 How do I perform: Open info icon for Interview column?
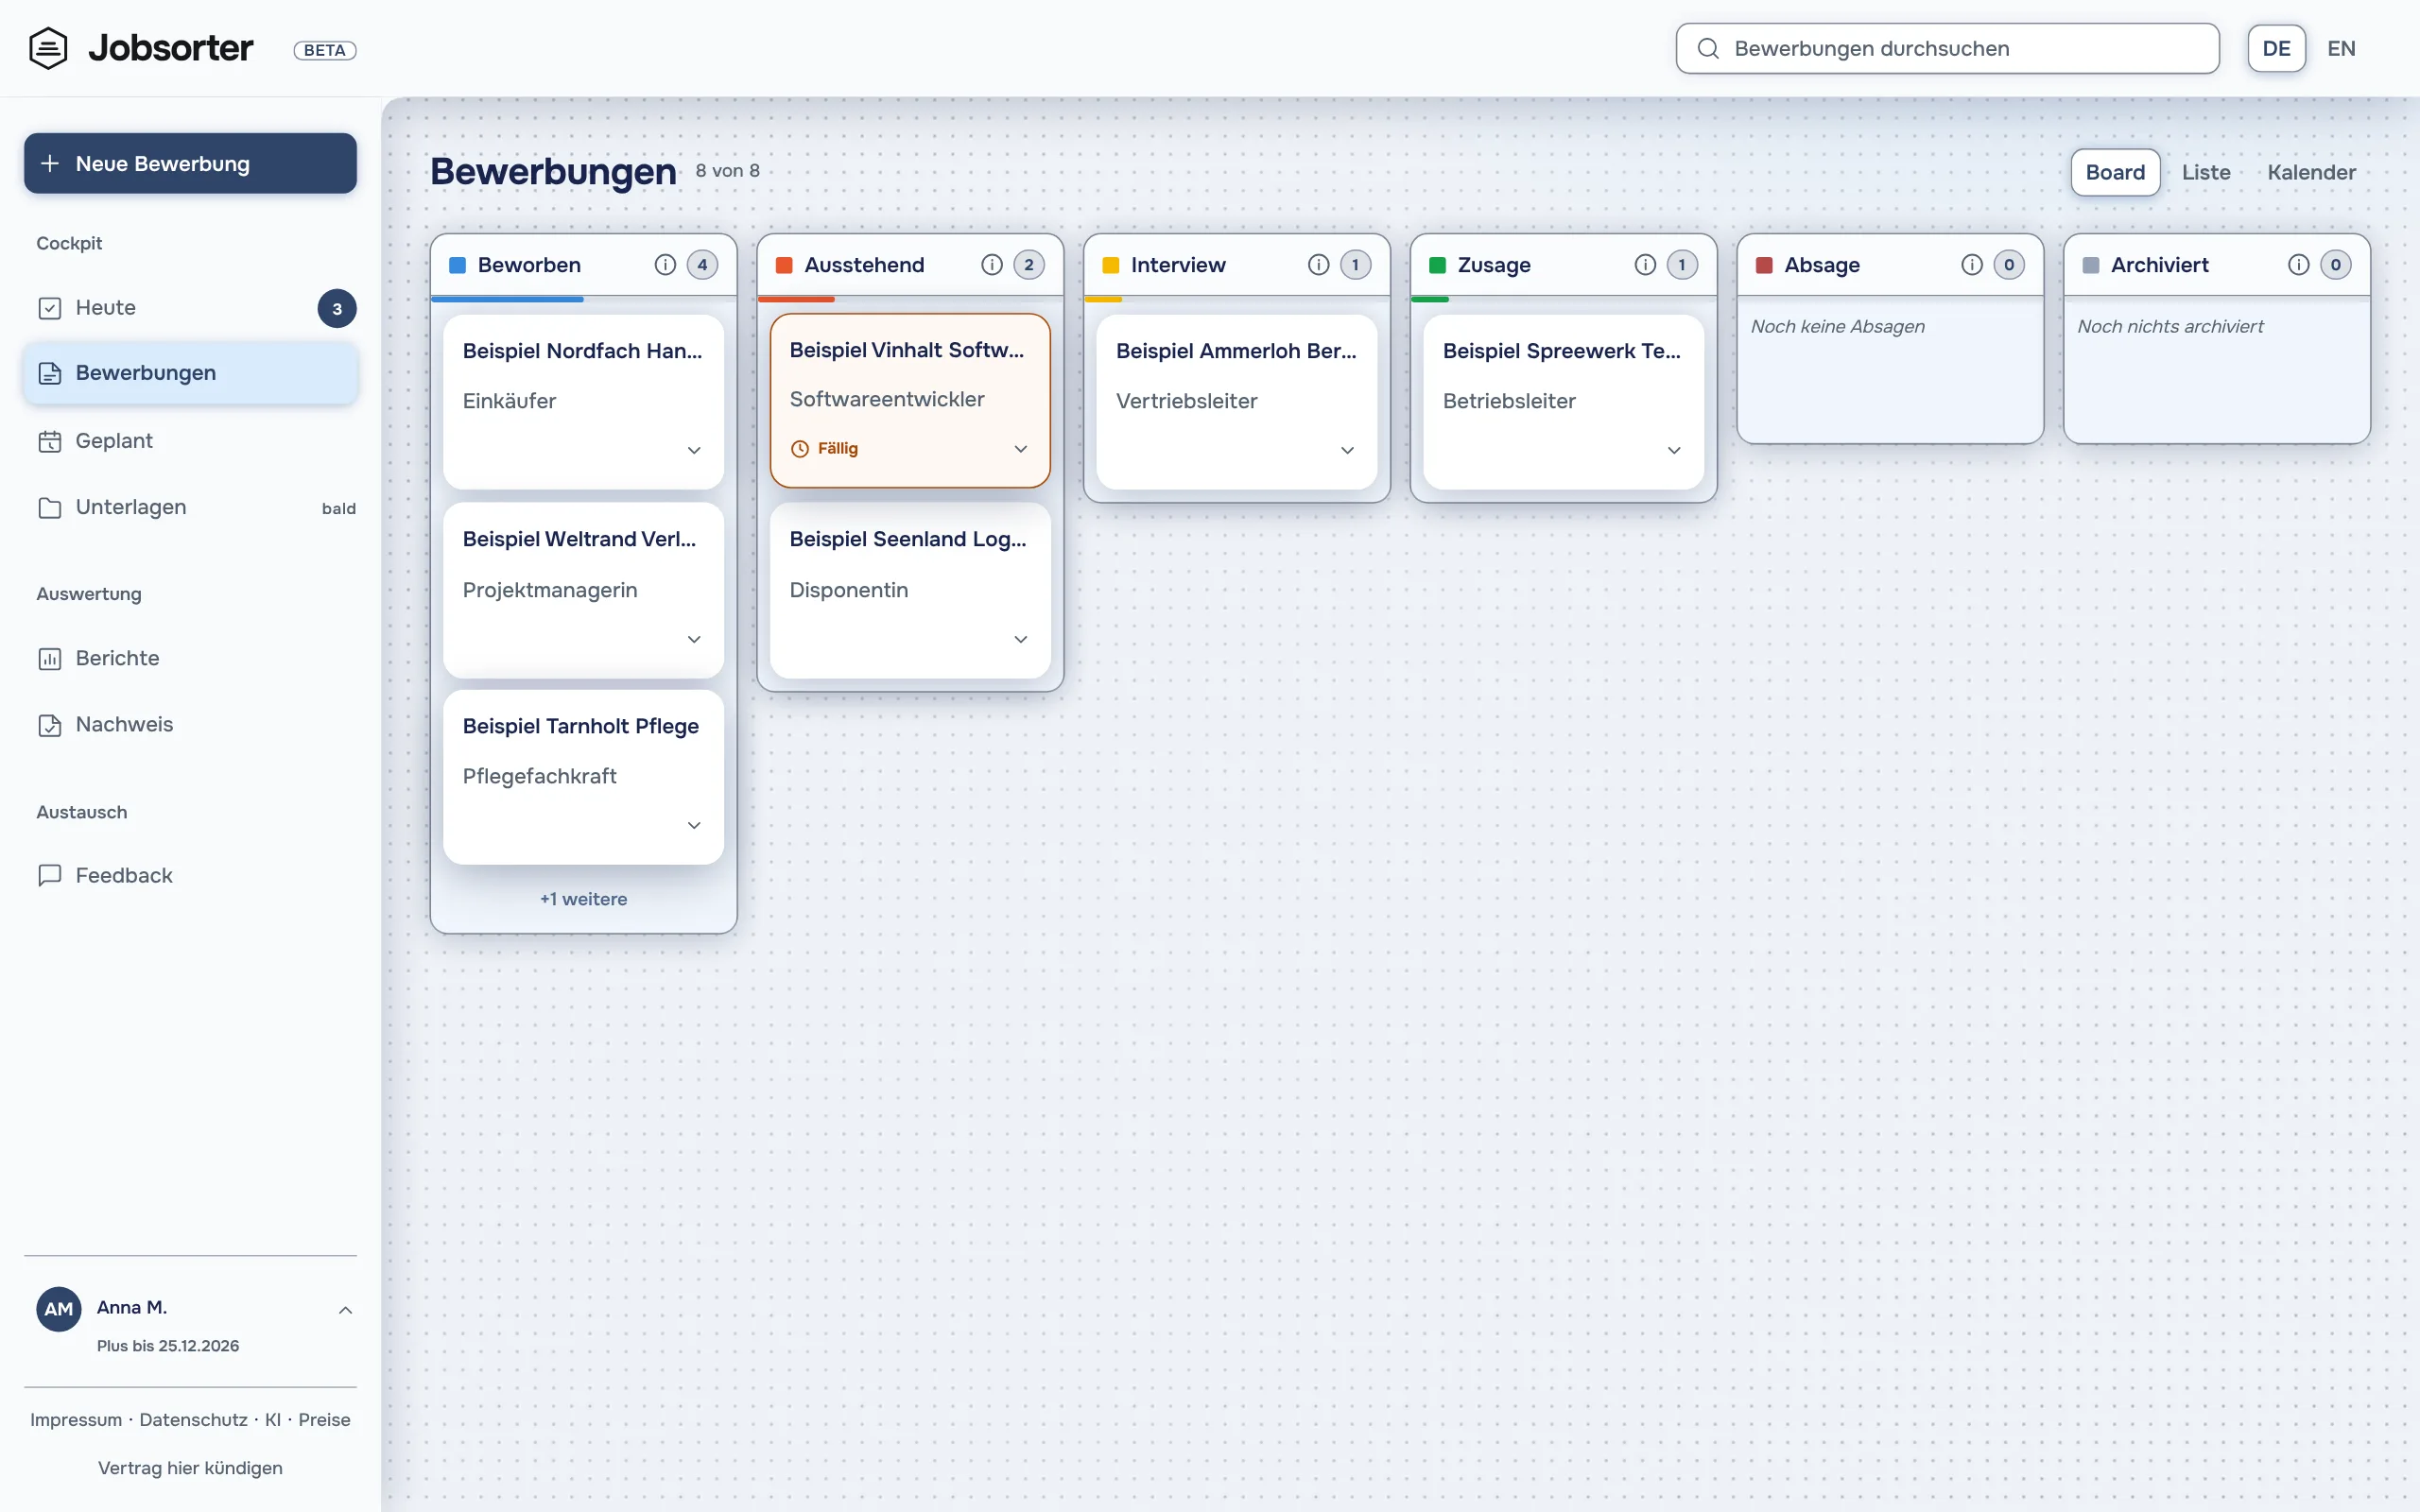pyautogui.click(x=1318, y=264)
